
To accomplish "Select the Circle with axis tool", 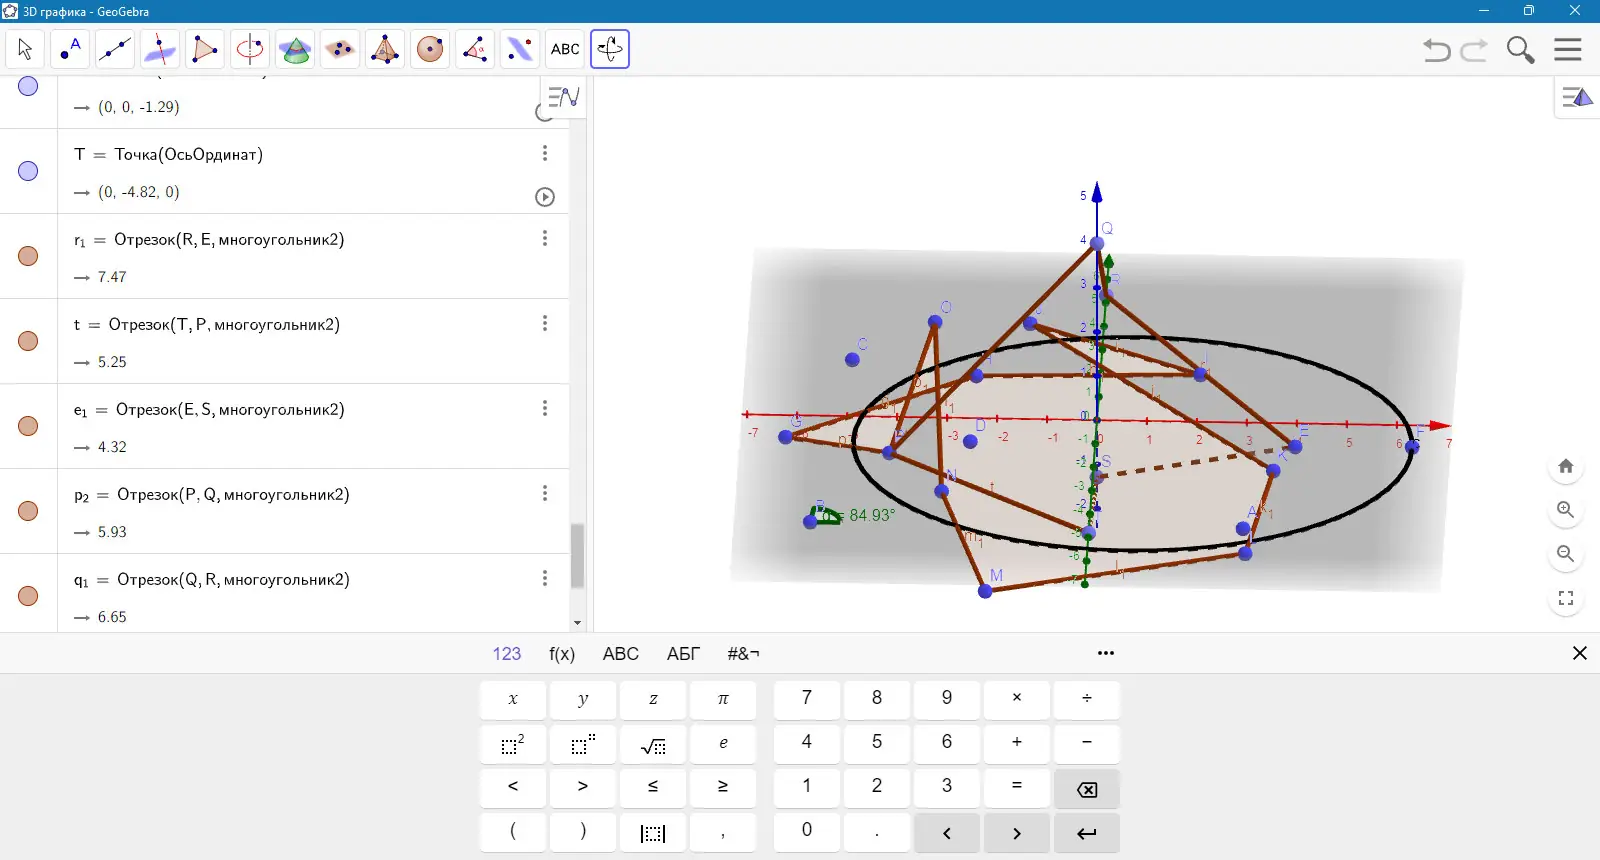I will pyautogui.click(x=250, y=49).
